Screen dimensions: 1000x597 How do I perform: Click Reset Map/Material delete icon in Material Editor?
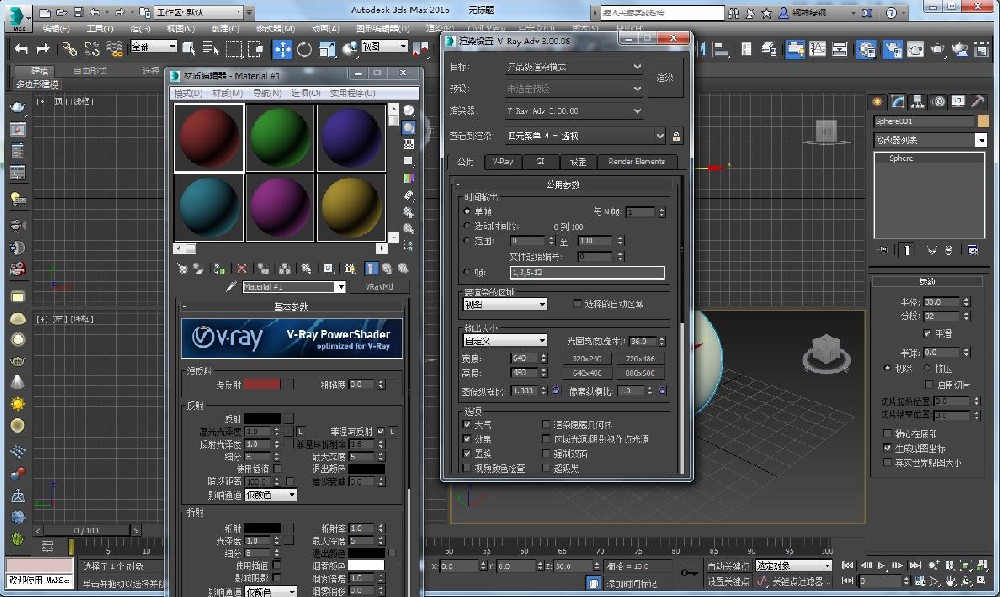242,269
